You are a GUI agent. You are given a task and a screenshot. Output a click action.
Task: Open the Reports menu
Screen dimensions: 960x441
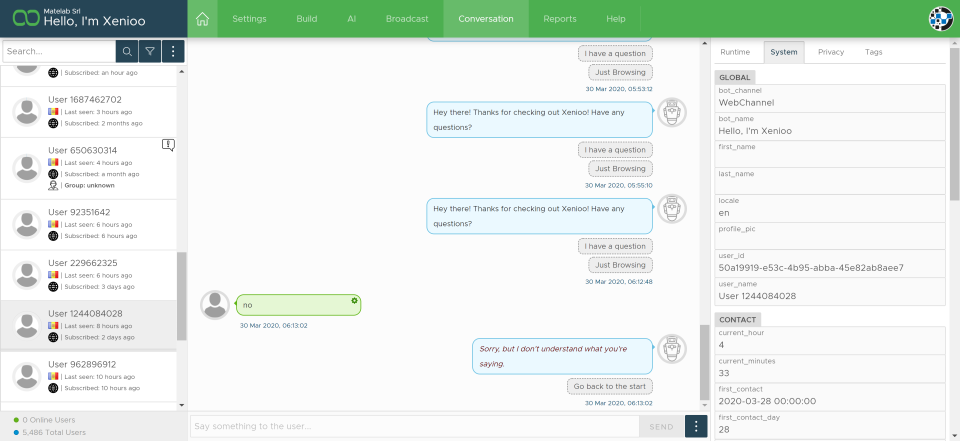point(560,18)
